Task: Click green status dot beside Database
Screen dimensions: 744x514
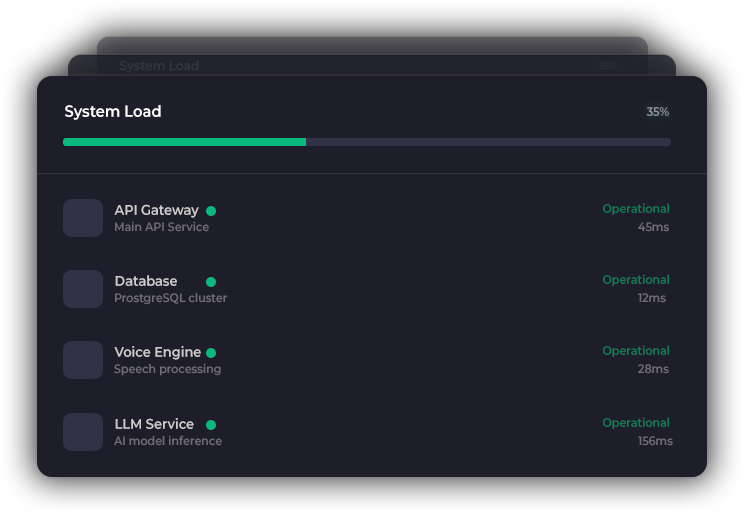Action: 211,282
